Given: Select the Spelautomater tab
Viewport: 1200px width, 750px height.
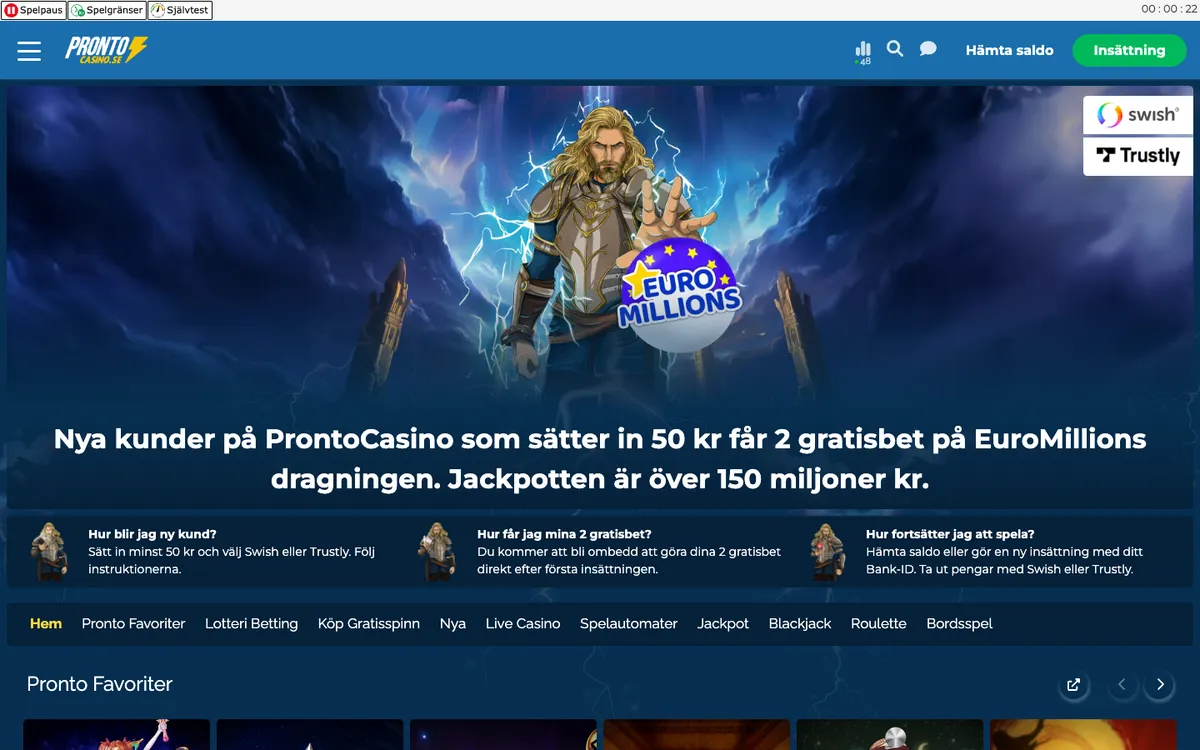Looking at the screenshot, I should coord(629,623).
